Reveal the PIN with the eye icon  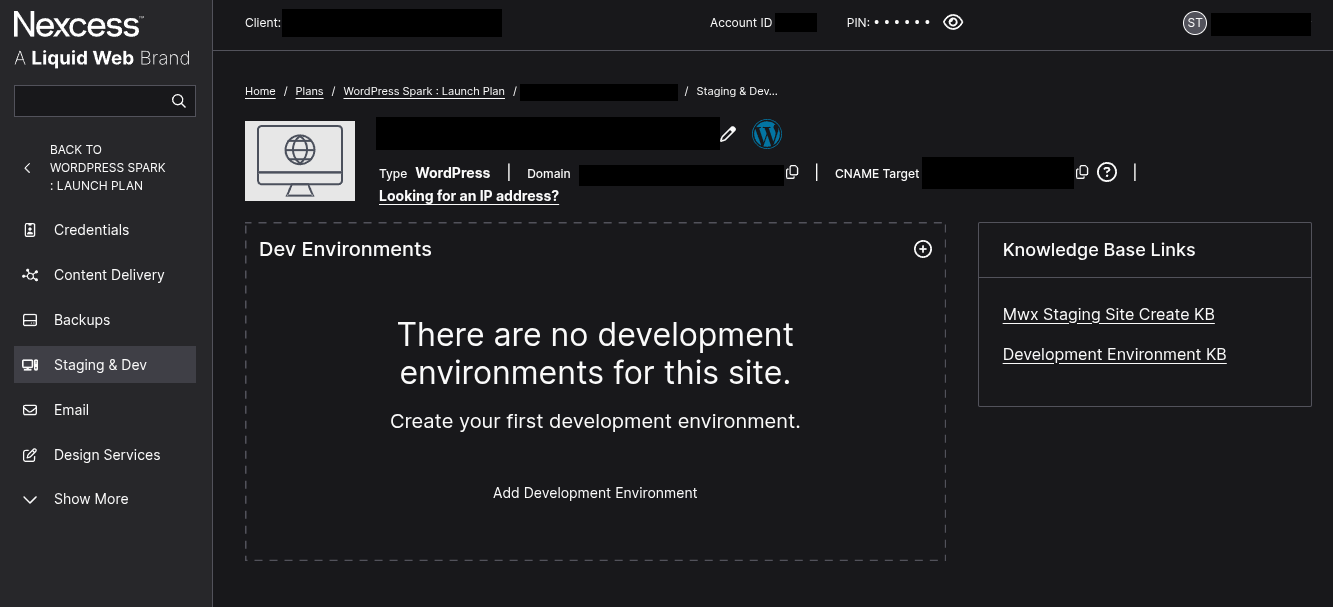pyautogui.click(x=953, y=22)
